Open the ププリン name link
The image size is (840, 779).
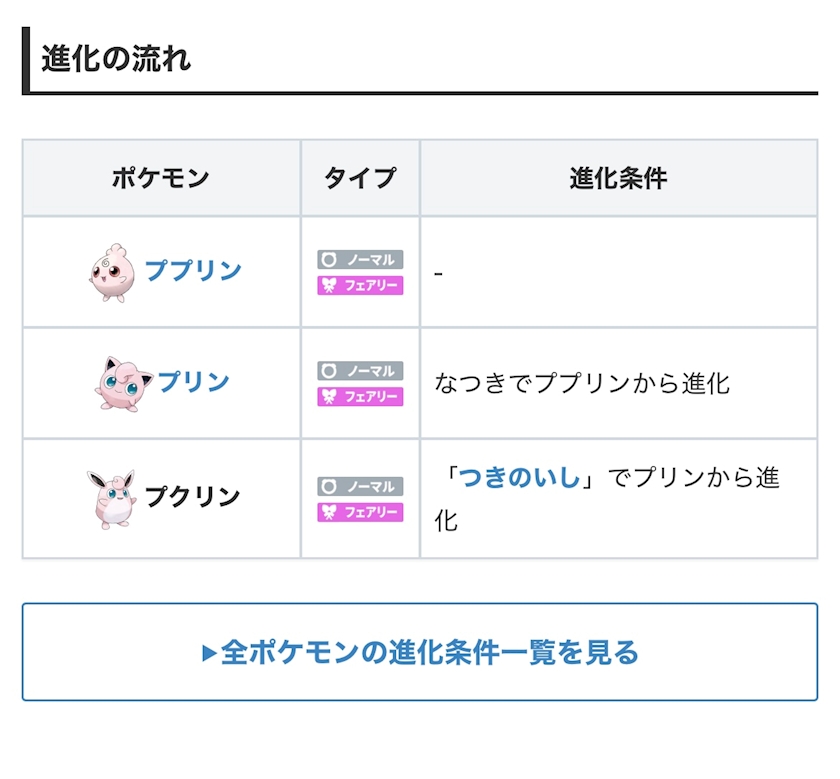coord(193,271)
